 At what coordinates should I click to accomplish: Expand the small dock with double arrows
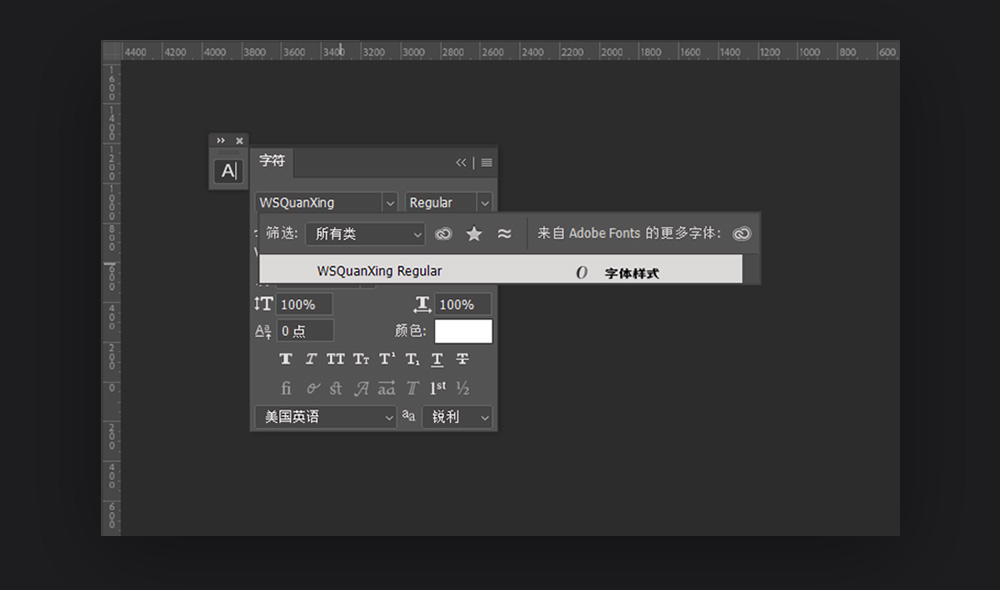point(221,141)
